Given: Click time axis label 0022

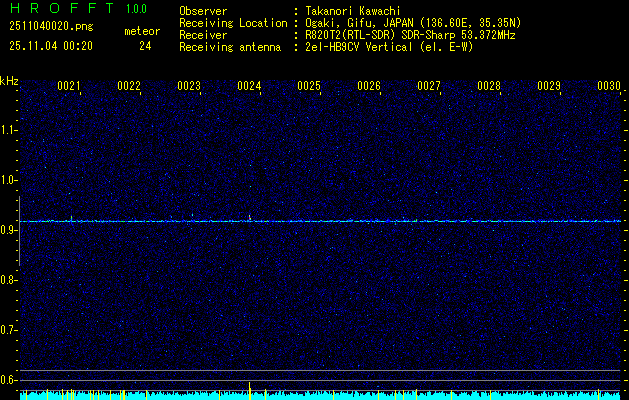Looking at the screenshot, I should coord(129,86).
